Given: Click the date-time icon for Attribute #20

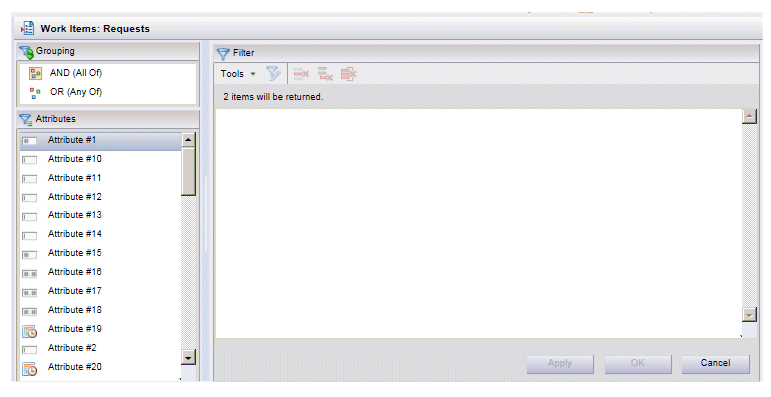Looking at the screenshot, I should tap(30, 369).
